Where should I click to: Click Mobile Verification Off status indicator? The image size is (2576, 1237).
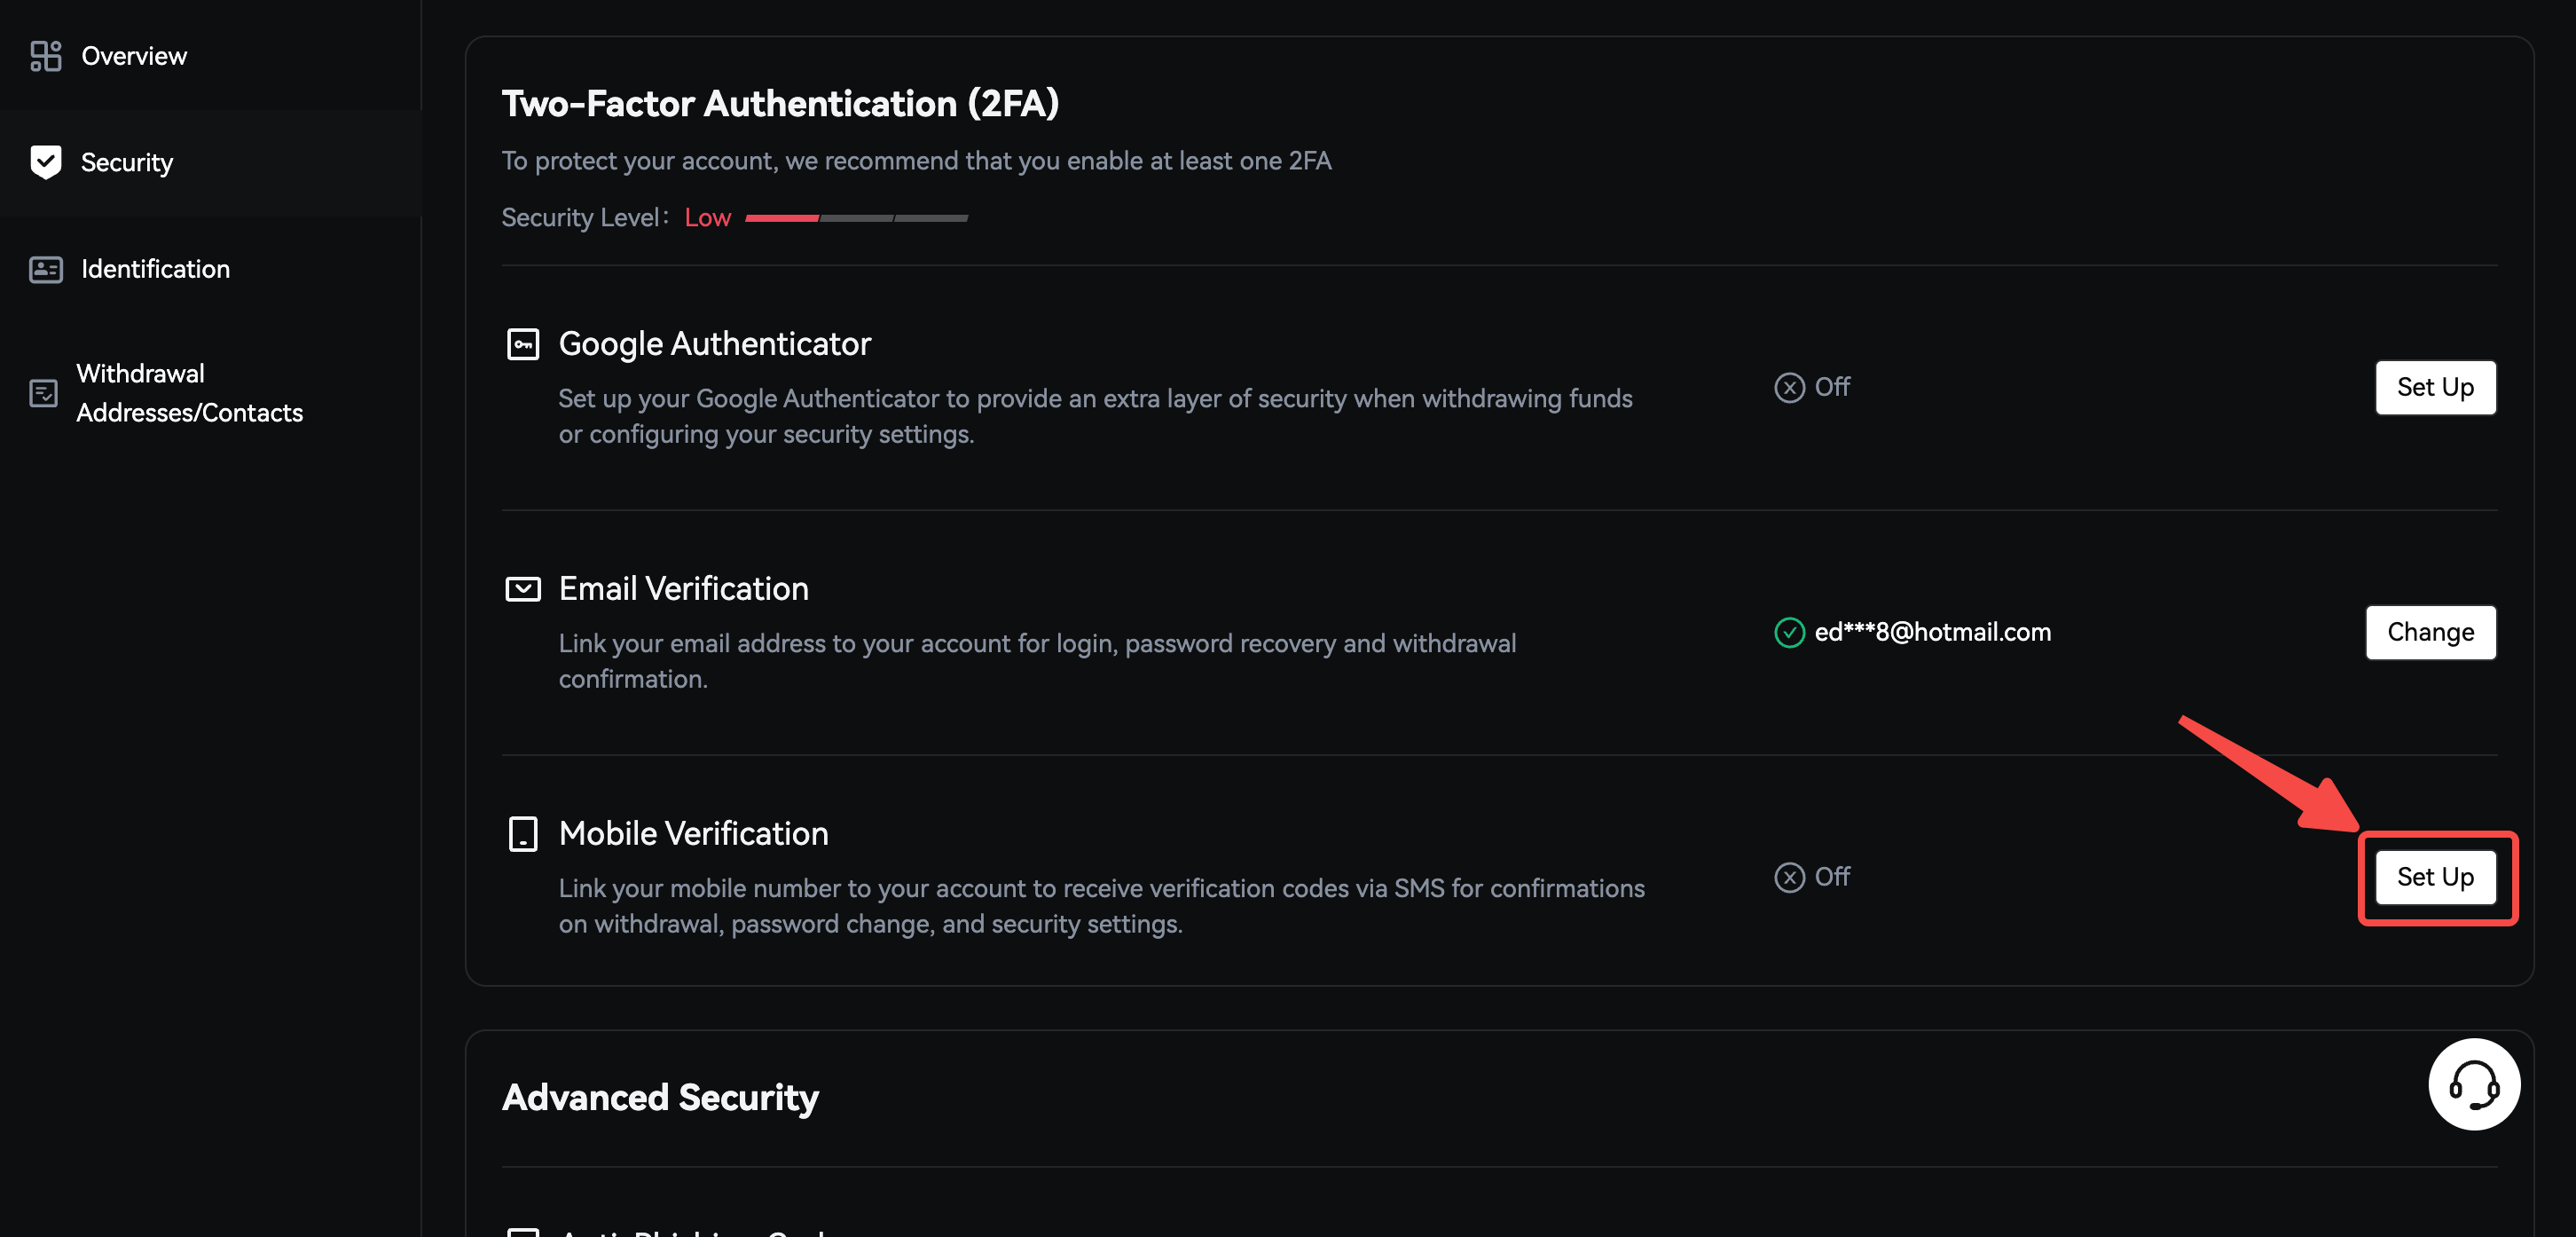tap(1811, 877)
